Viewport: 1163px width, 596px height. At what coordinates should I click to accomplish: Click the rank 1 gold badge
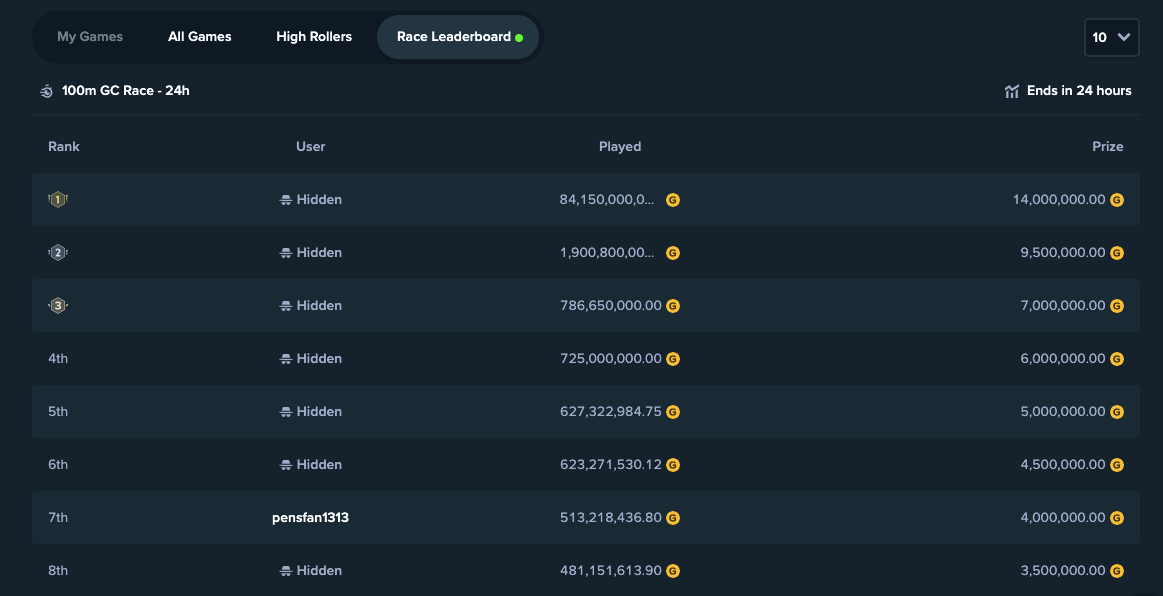tap(58, 199)
